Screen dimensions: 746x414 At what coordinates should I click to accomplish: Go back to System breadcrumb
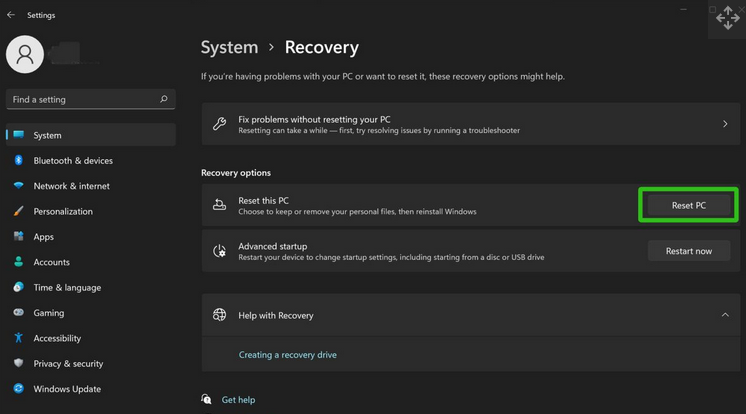click(x=229, y=47)
